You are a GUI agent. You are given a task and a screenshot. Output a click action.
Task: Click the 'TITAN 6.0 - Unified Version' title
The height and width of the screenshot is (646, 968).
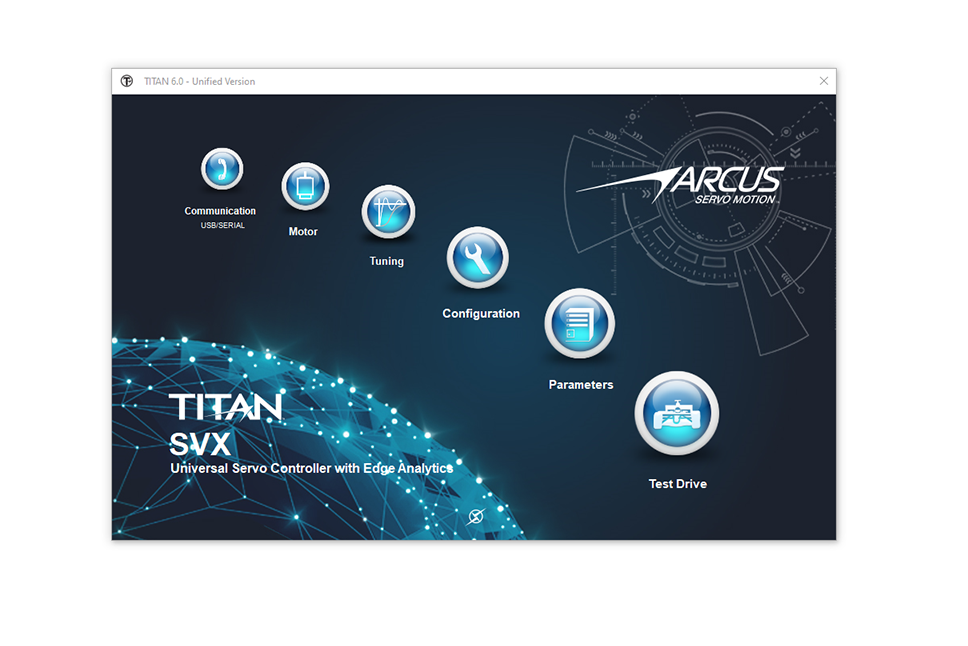point(198,81)
